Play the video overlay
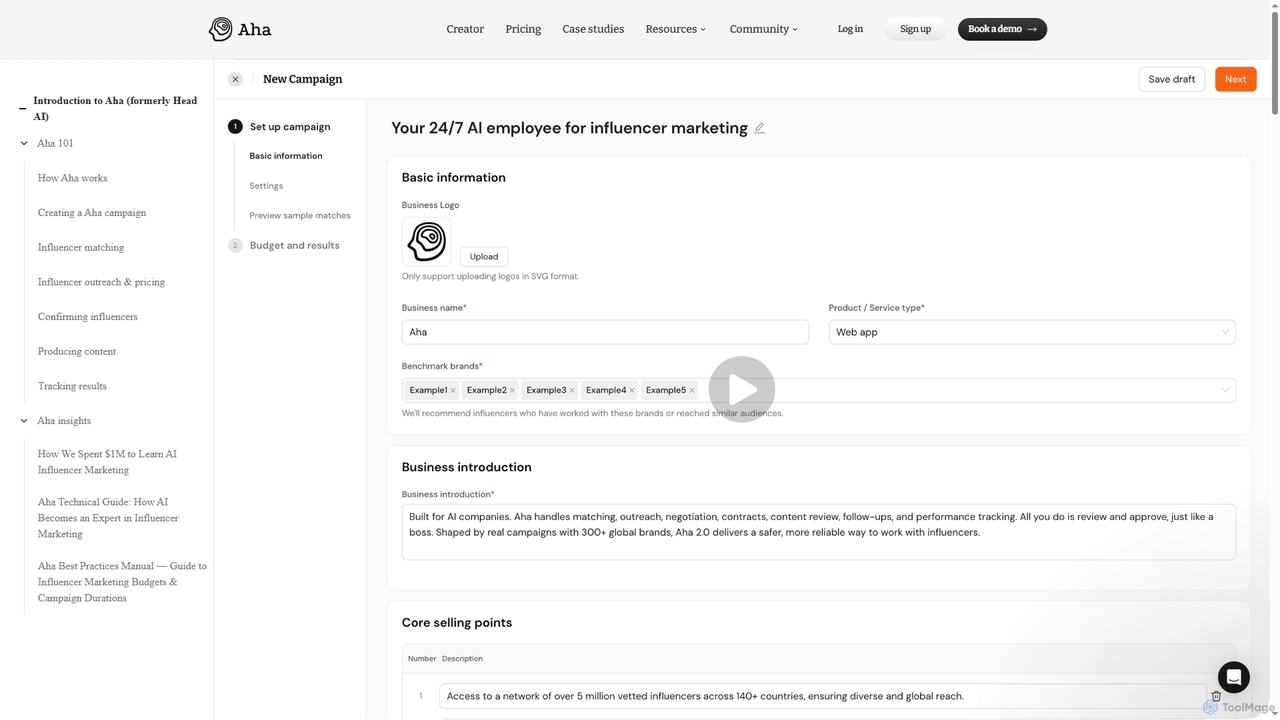This screenshot has height=720, width=1280. click(x=742, y=389)
